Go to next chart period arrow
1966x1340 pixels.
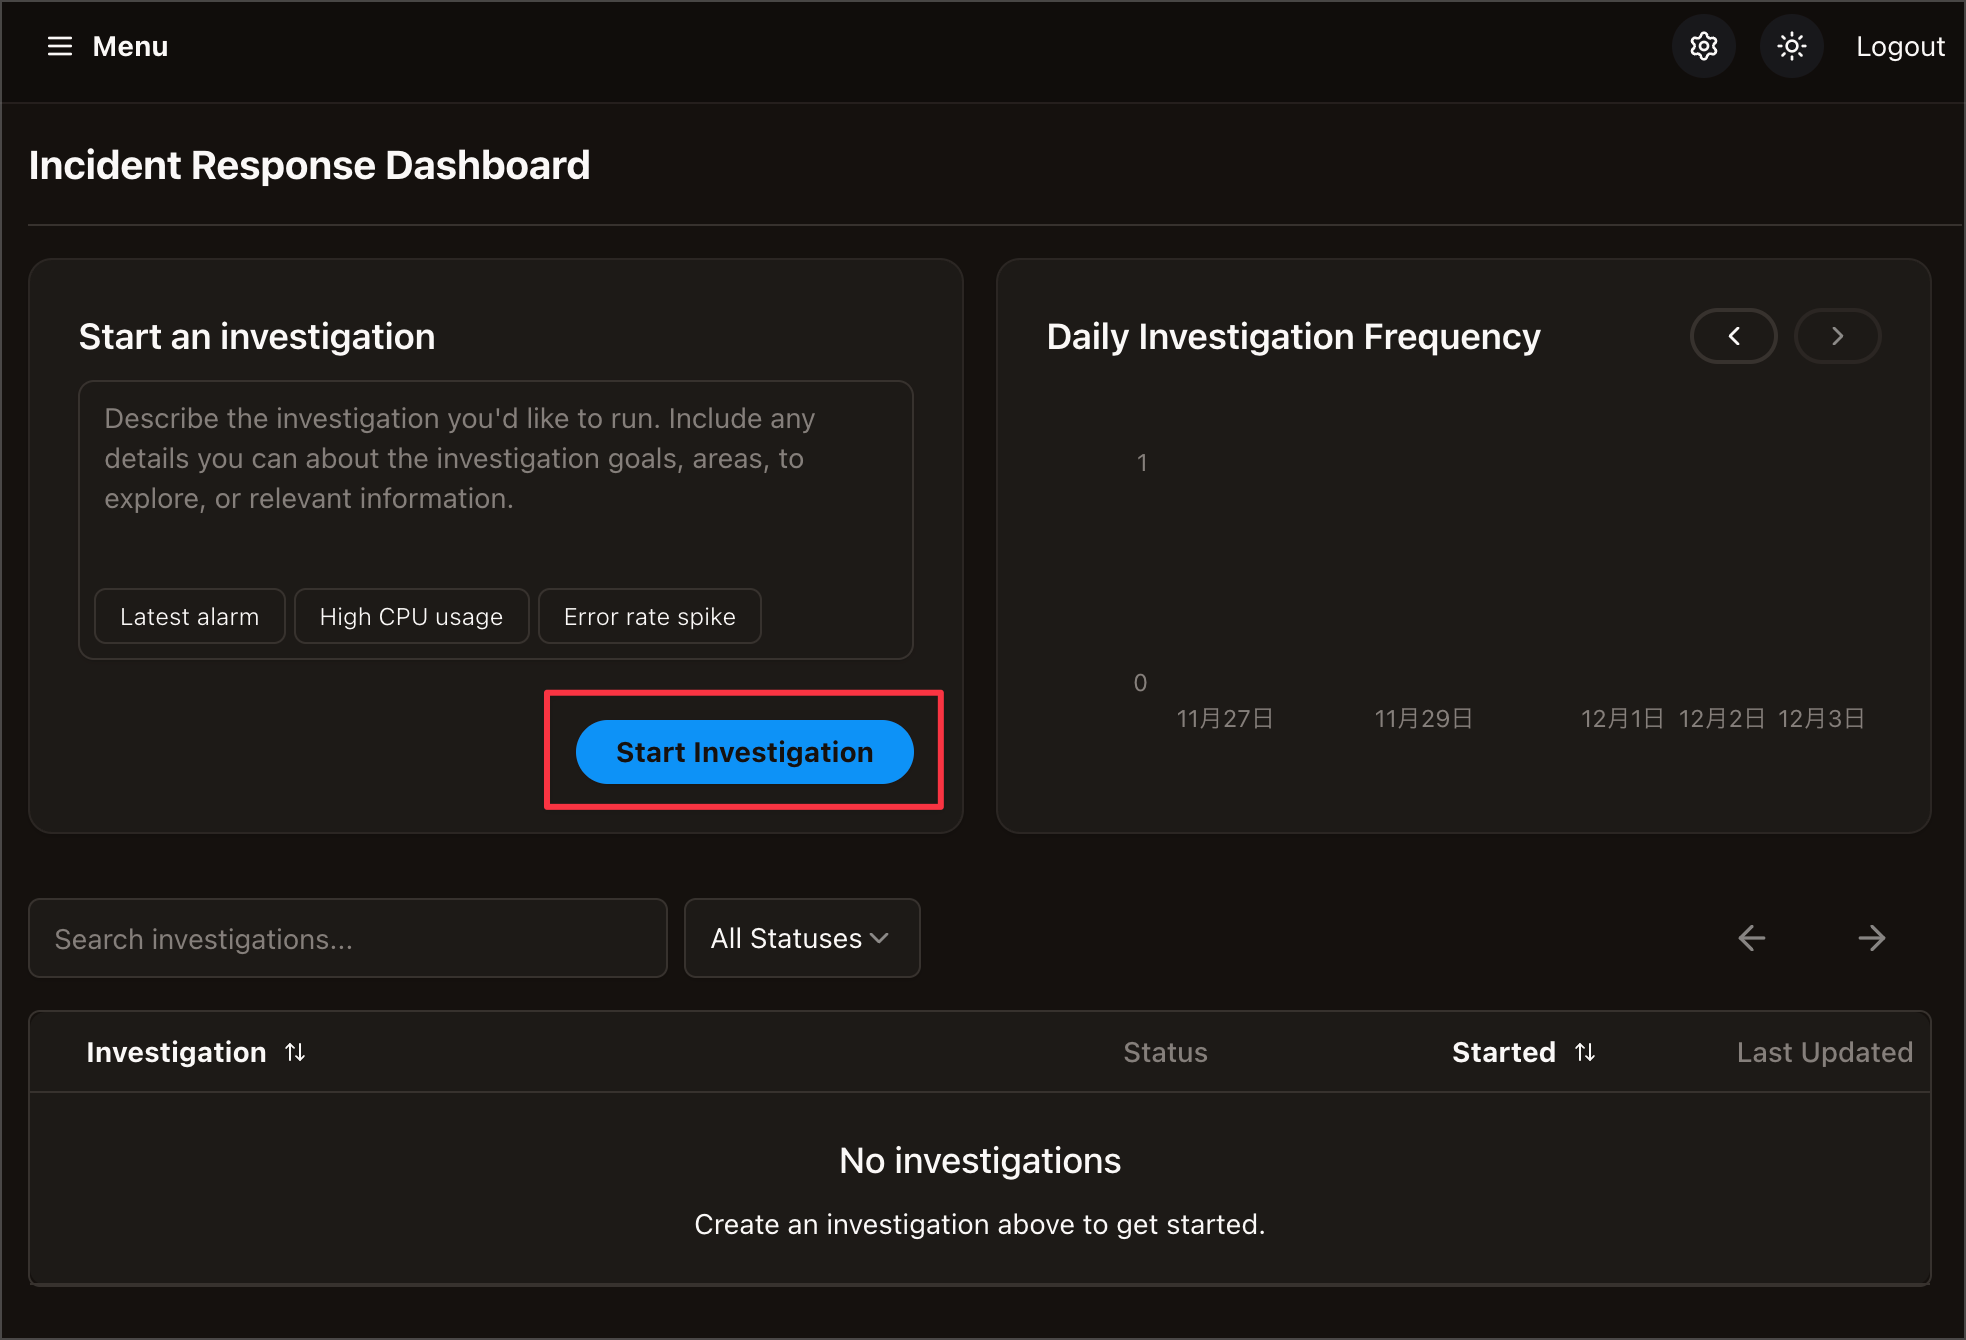(1837, 337)
